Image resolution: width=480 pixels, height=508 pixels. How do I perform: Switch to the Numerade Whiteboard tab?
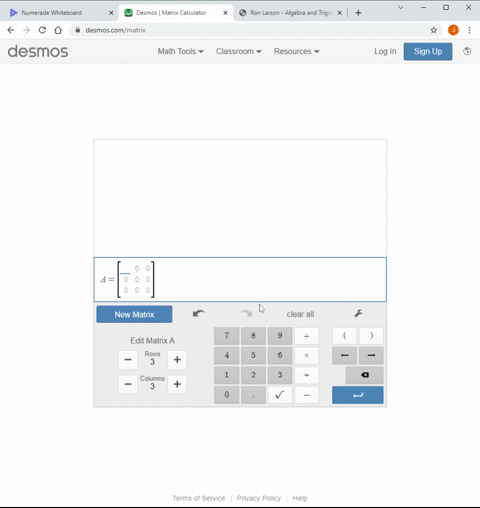click(52, 13)
